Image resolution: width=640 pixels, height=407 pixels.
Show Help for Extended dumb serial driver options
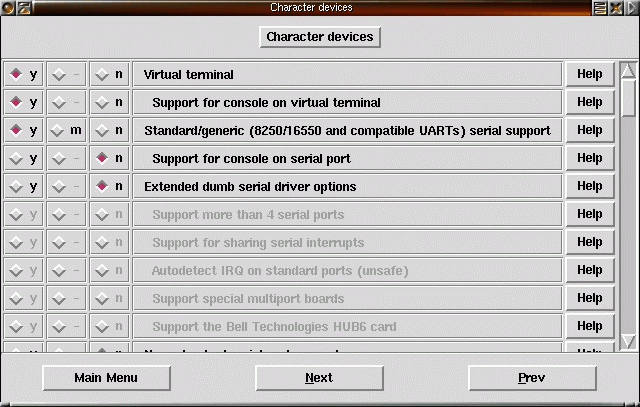[x=589, y=186]
